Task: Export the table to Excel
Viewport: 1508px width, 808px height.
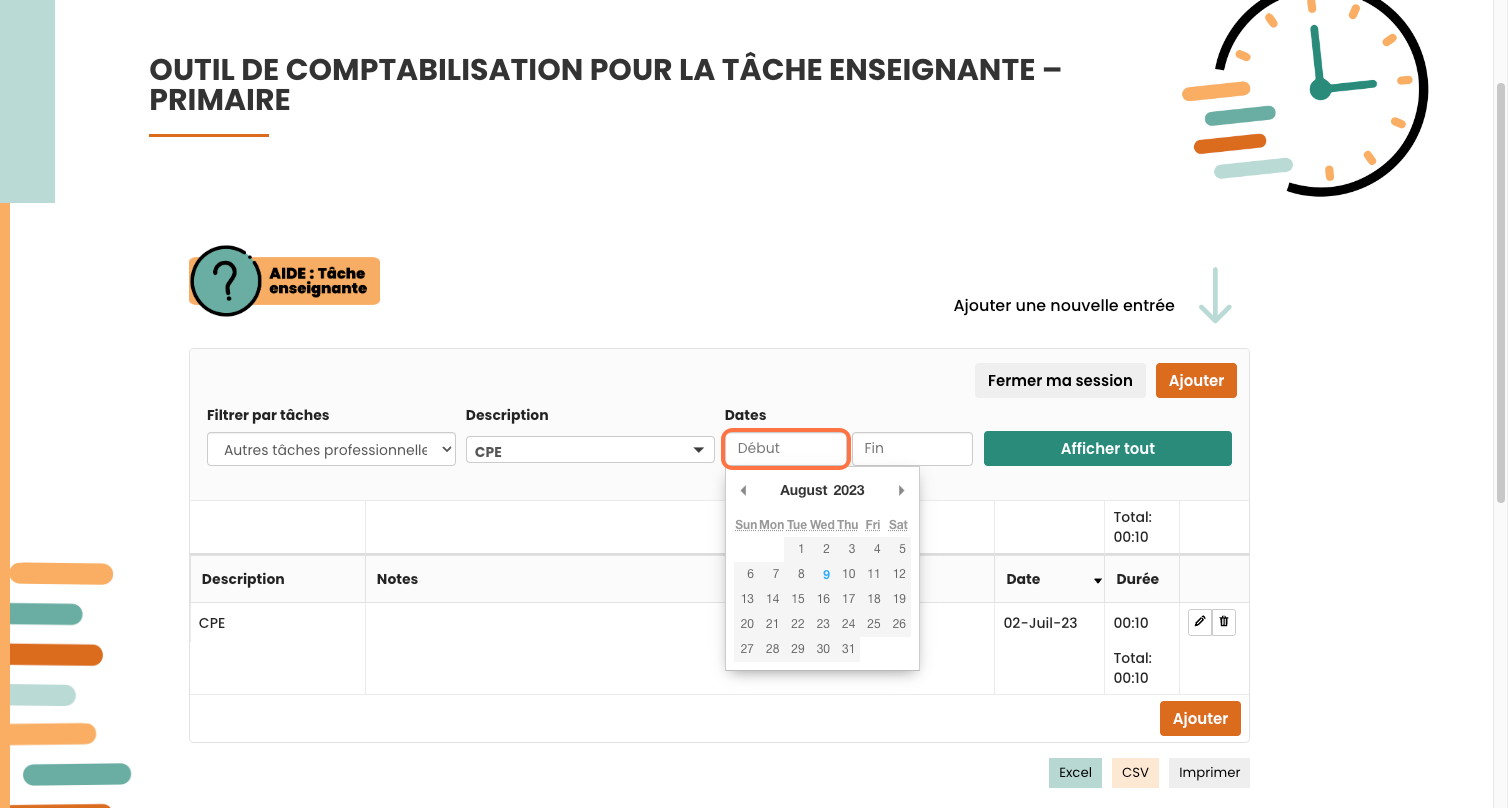Action: [1075, 772]
